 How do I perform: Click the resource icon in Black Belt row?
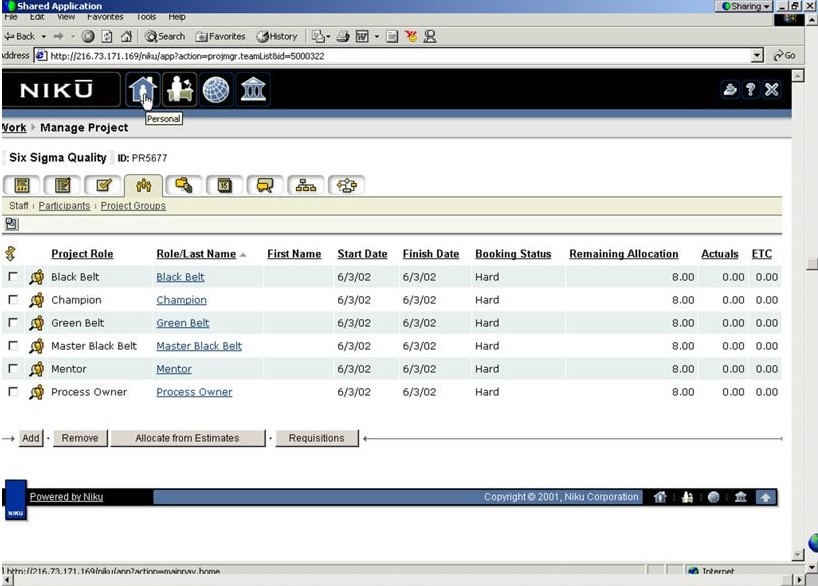tap(37, 277)
